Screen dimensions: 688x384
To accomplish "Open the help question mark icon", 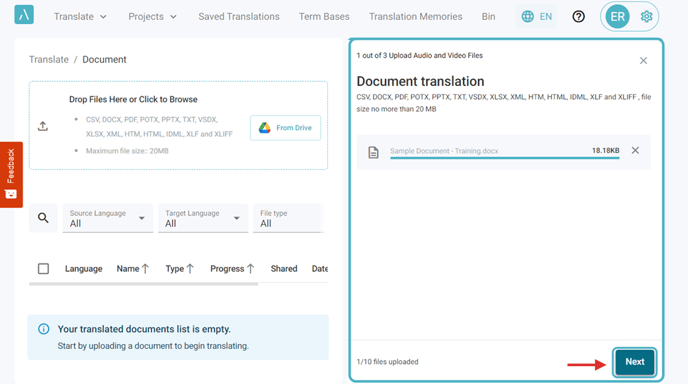I will pyautogui.click(x=578, y=17).
